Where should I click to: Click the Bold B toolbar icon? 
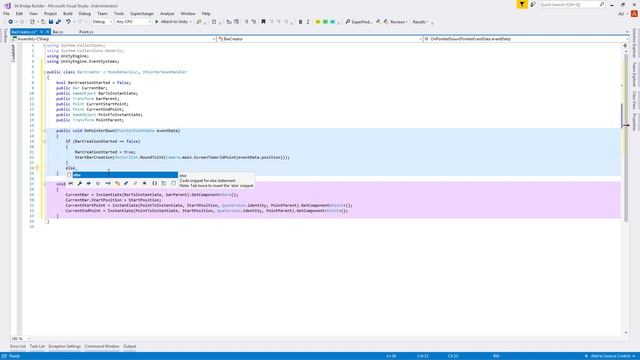point(300,22)
